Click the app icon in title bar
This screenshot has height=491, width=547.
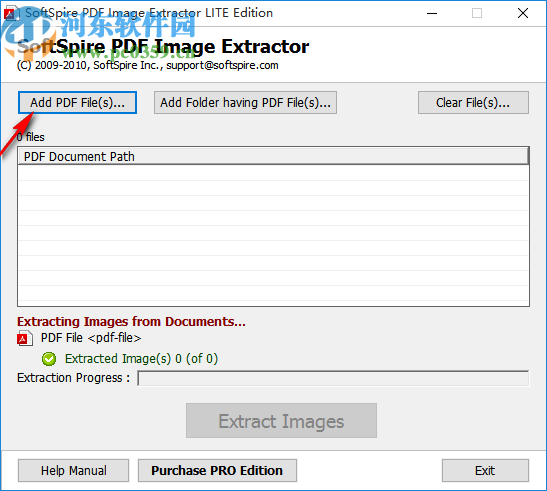click(x=11, y=13)
